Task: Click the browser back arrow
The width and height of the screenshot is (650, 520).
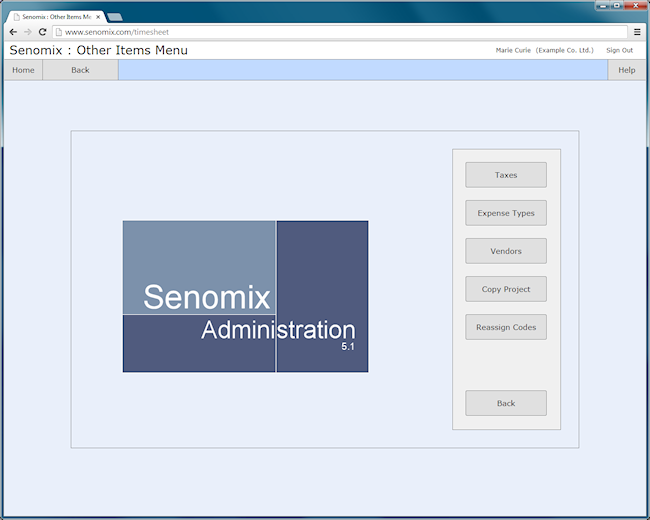Action: point(13,32)
